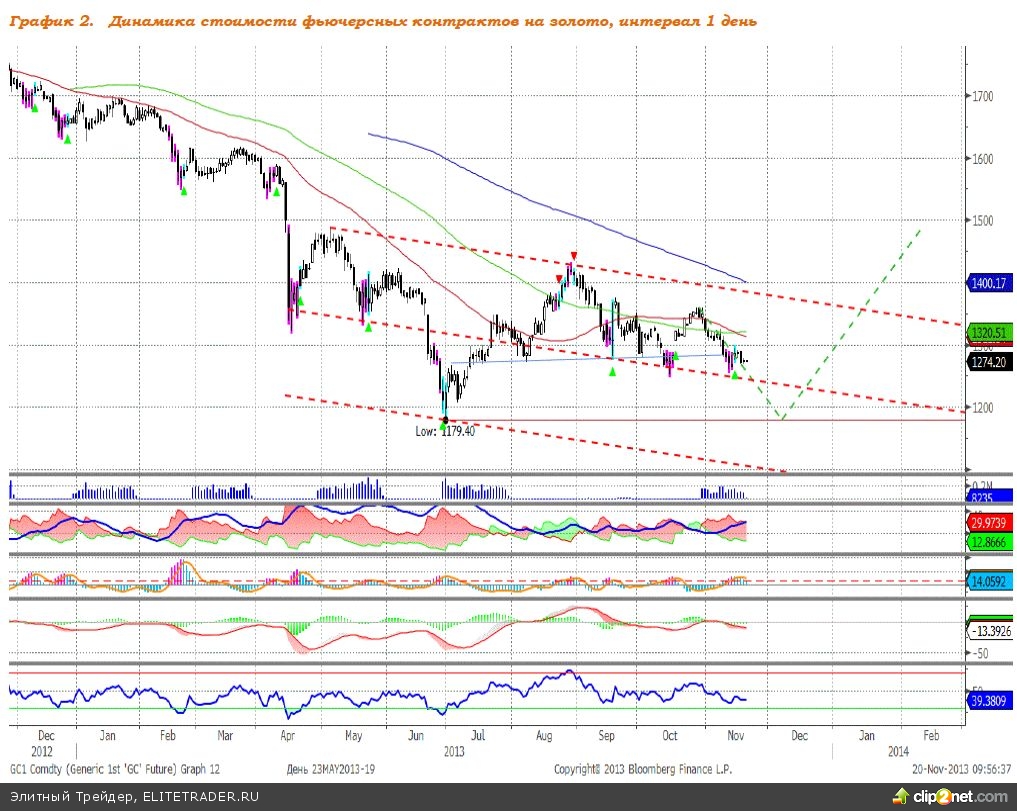Screen dimensions: 1017x811
Task: Click the topmost red down-arrow at the August peak
Action: [x=573, y=256]
